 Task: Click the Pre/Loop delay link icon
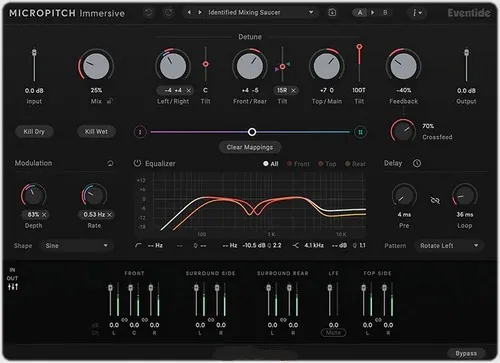click(x=435, y=200)
